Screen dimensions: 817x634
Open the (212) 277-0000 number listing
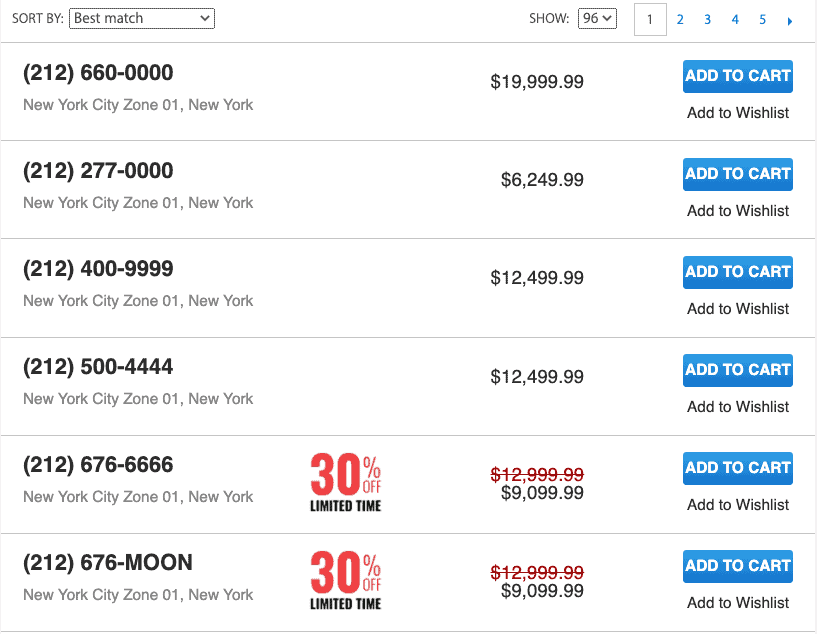pos(98,171)
